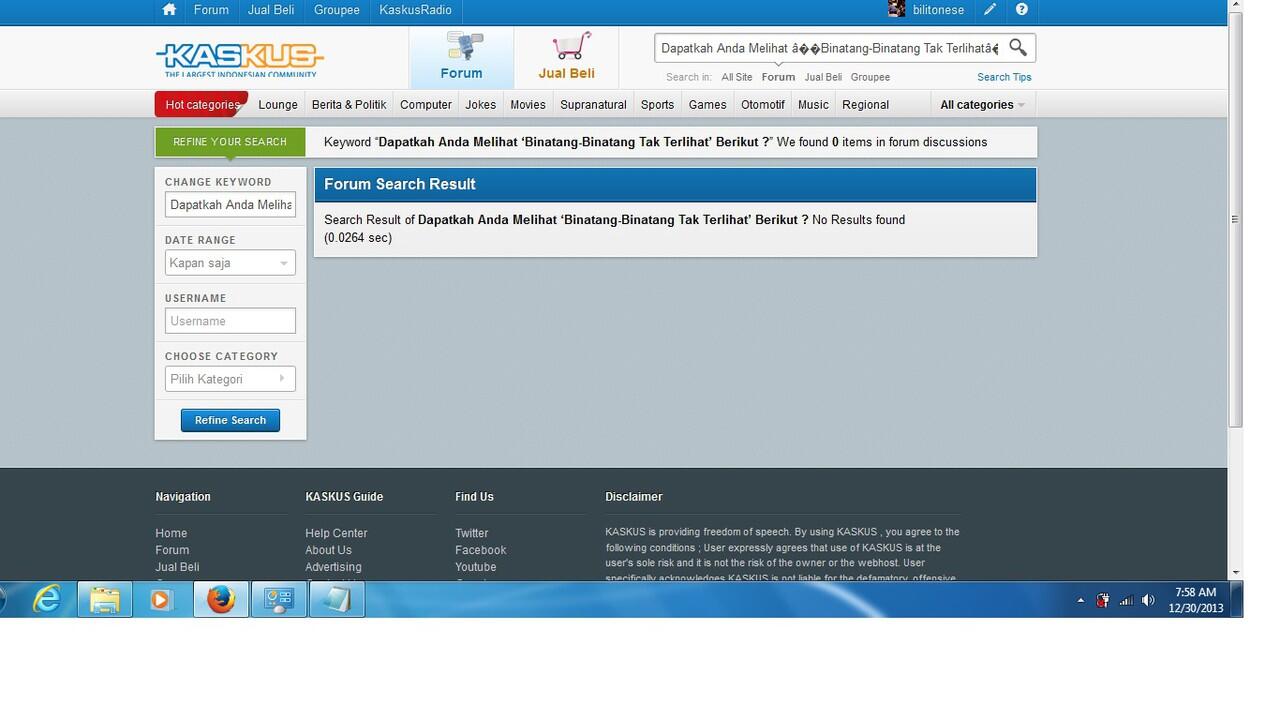The height and width of the screenshot is (720, 1280).
Task: Click Refine Your Search green tab
Action: [230, 142]
